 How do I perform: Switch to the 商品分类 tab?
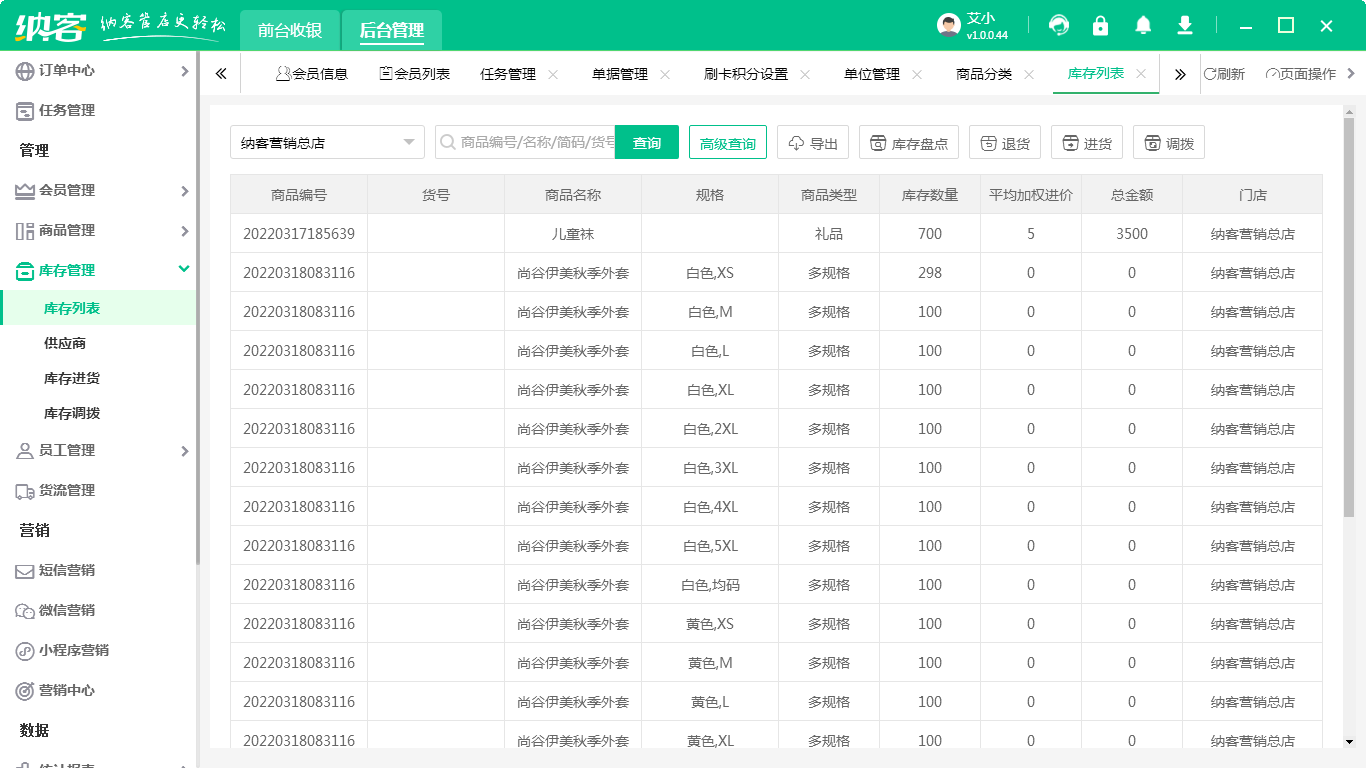984,74
